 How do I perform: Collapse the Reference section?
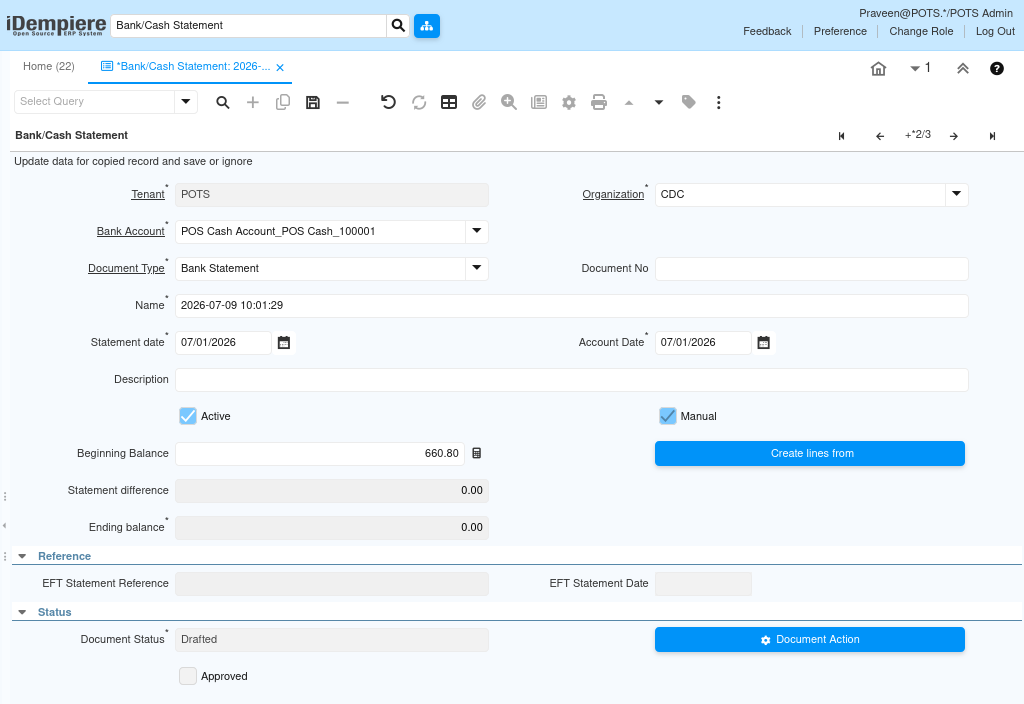(x=22, y=556)
